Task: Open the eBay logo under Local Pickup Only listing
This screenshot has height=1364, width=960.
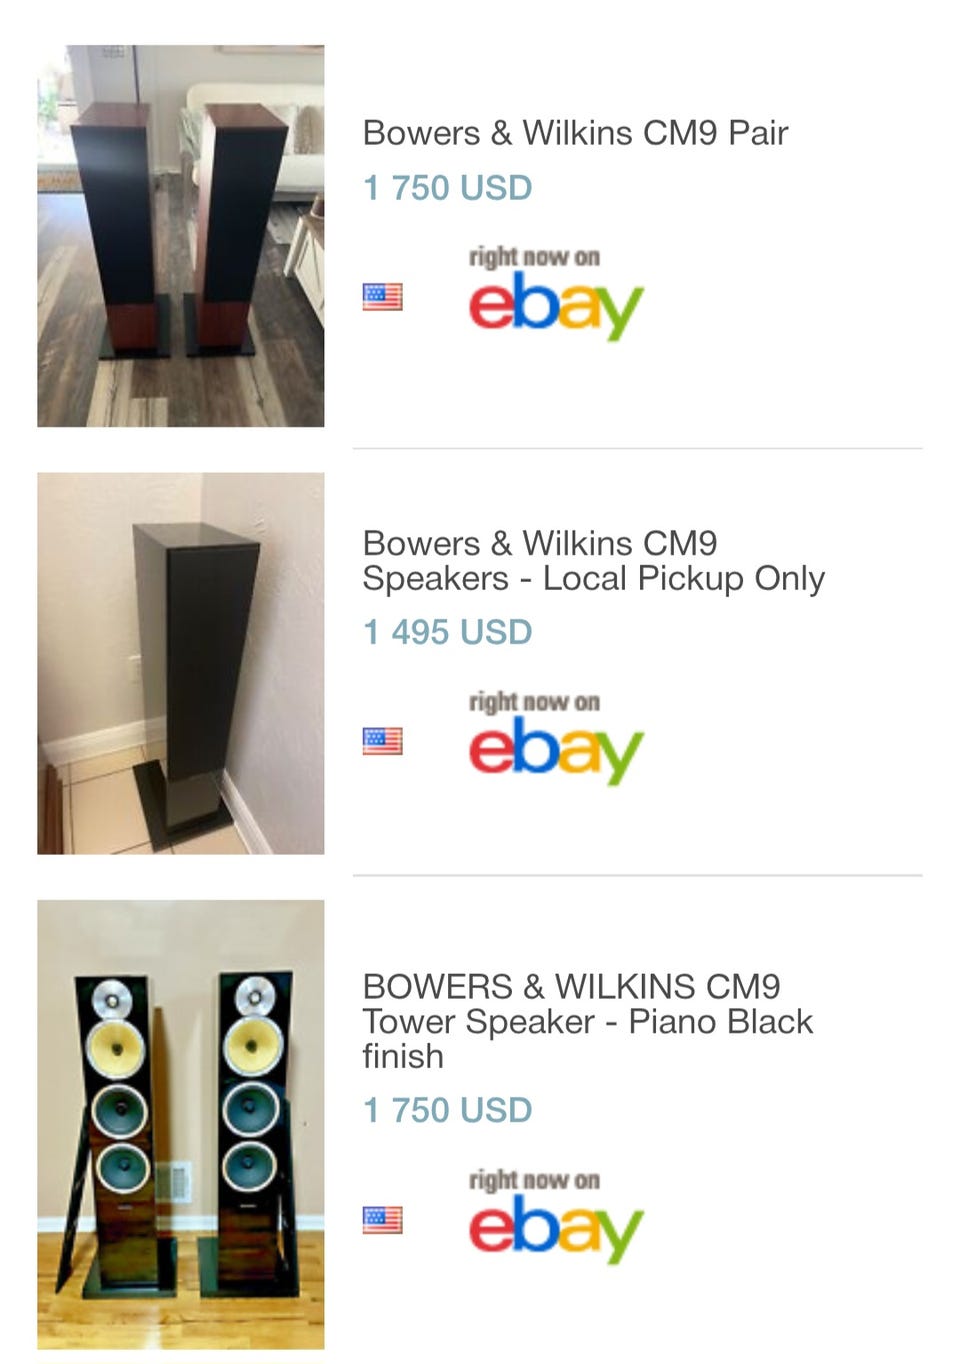Action: point(556,750)
